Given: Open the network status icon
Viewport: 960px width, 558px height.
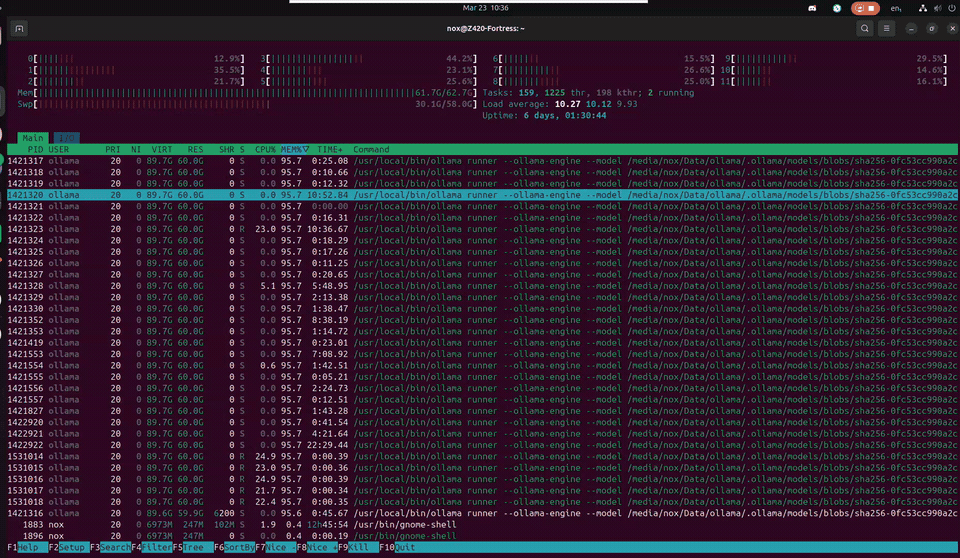Looking at the screenshot, I should (923, 8).
